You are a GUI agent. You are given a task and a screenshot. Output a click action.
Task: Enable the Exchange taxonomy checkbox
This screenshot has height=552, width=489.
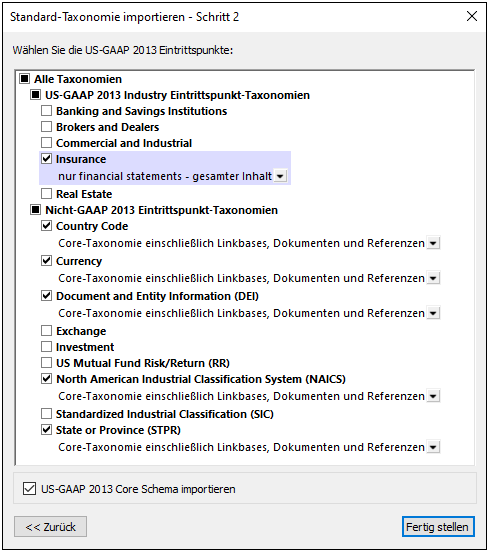46,331
